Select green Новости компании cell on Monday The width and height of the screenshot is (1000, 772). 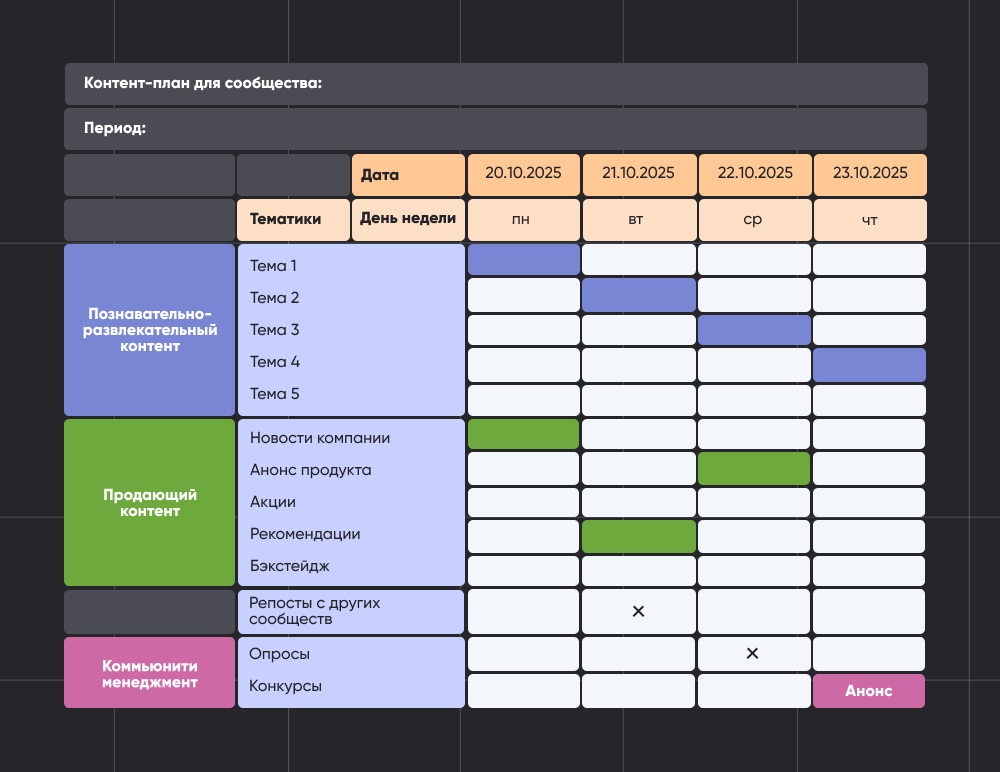[x=523, y=434]
